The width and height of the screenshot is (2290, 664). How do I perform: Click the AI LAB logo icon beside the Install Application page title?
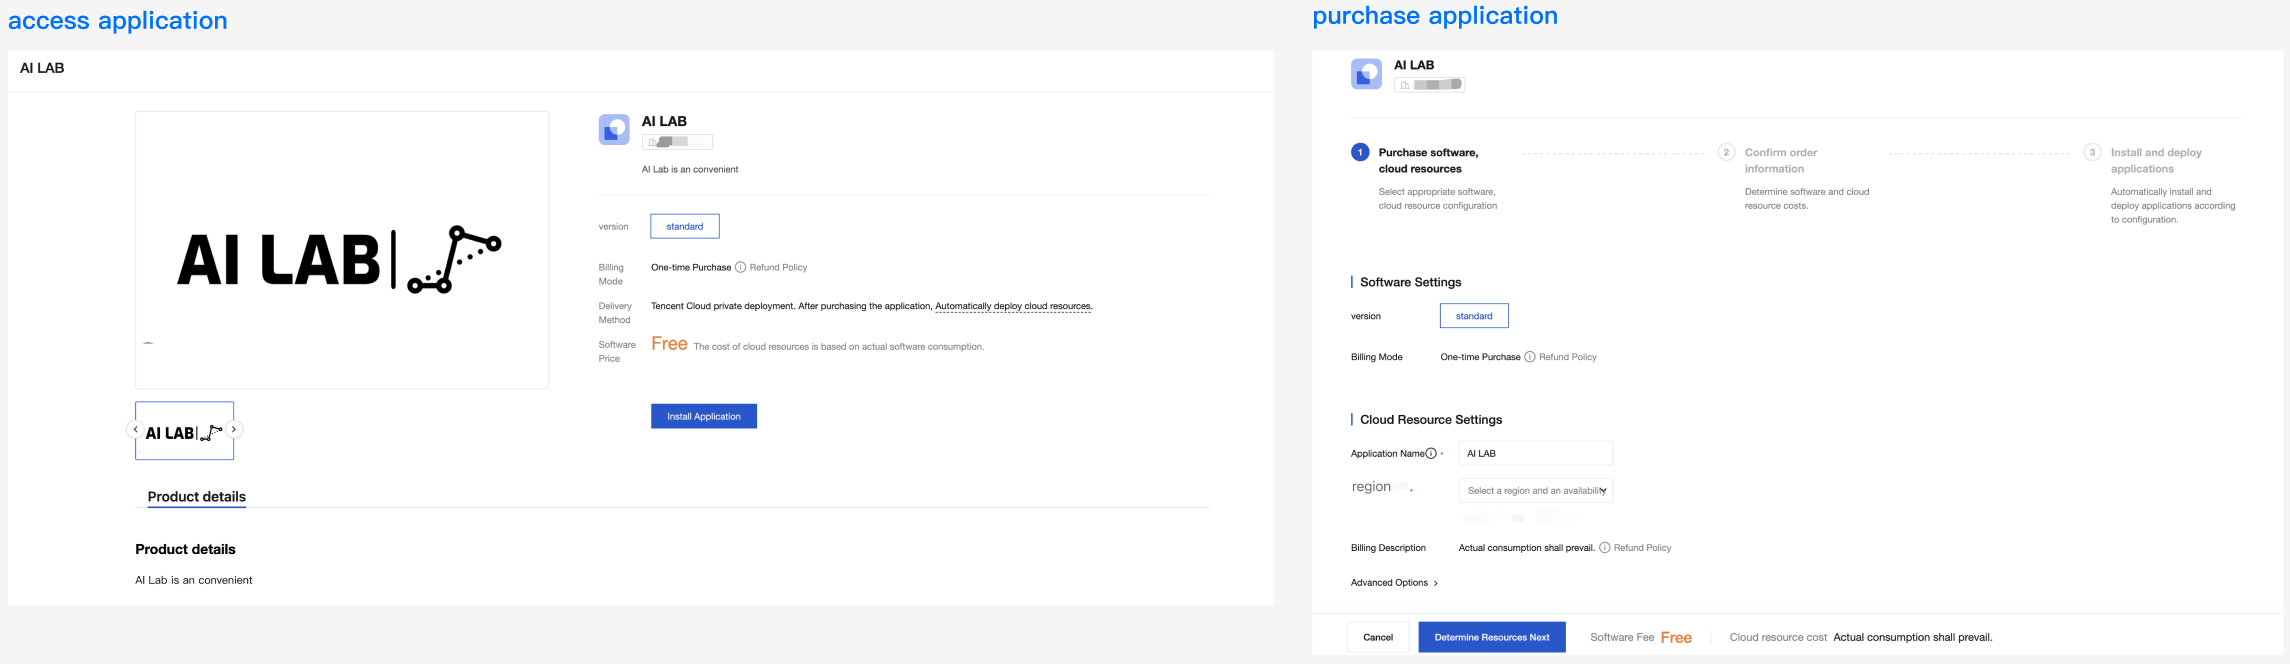614,129
